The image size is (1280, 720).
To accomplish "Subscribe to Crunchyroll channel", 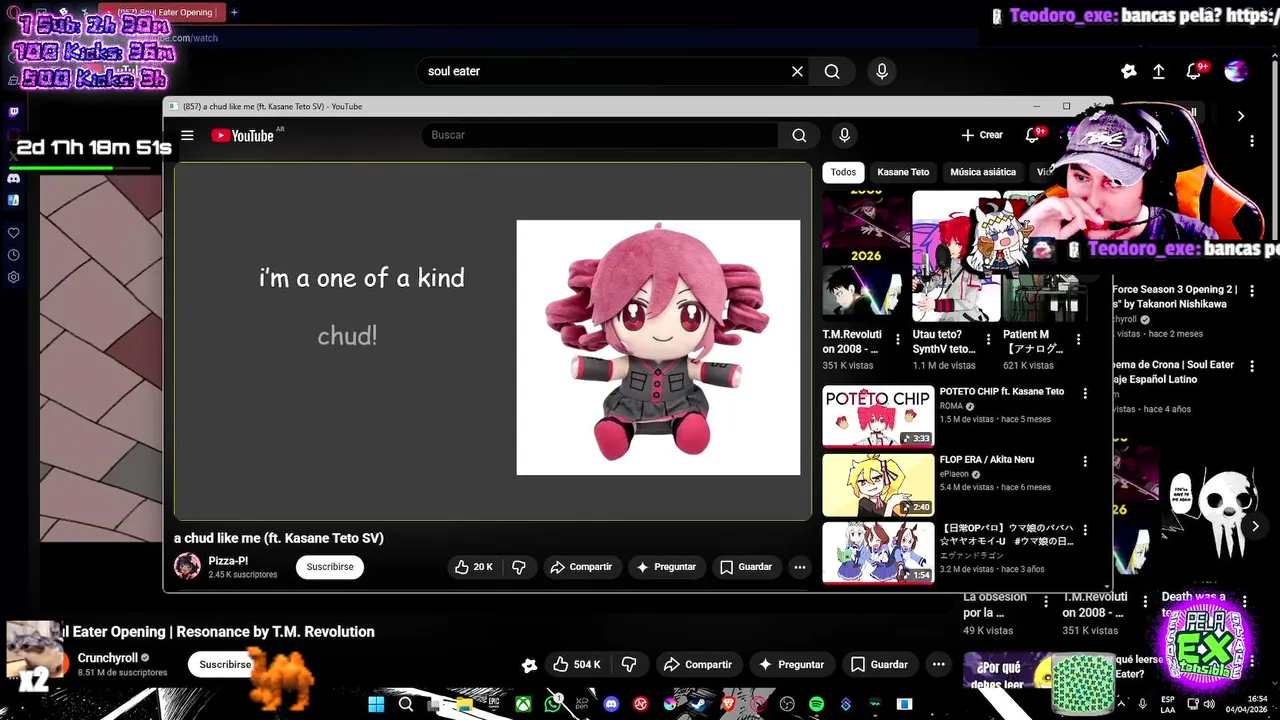I will [x=225, y=664].
